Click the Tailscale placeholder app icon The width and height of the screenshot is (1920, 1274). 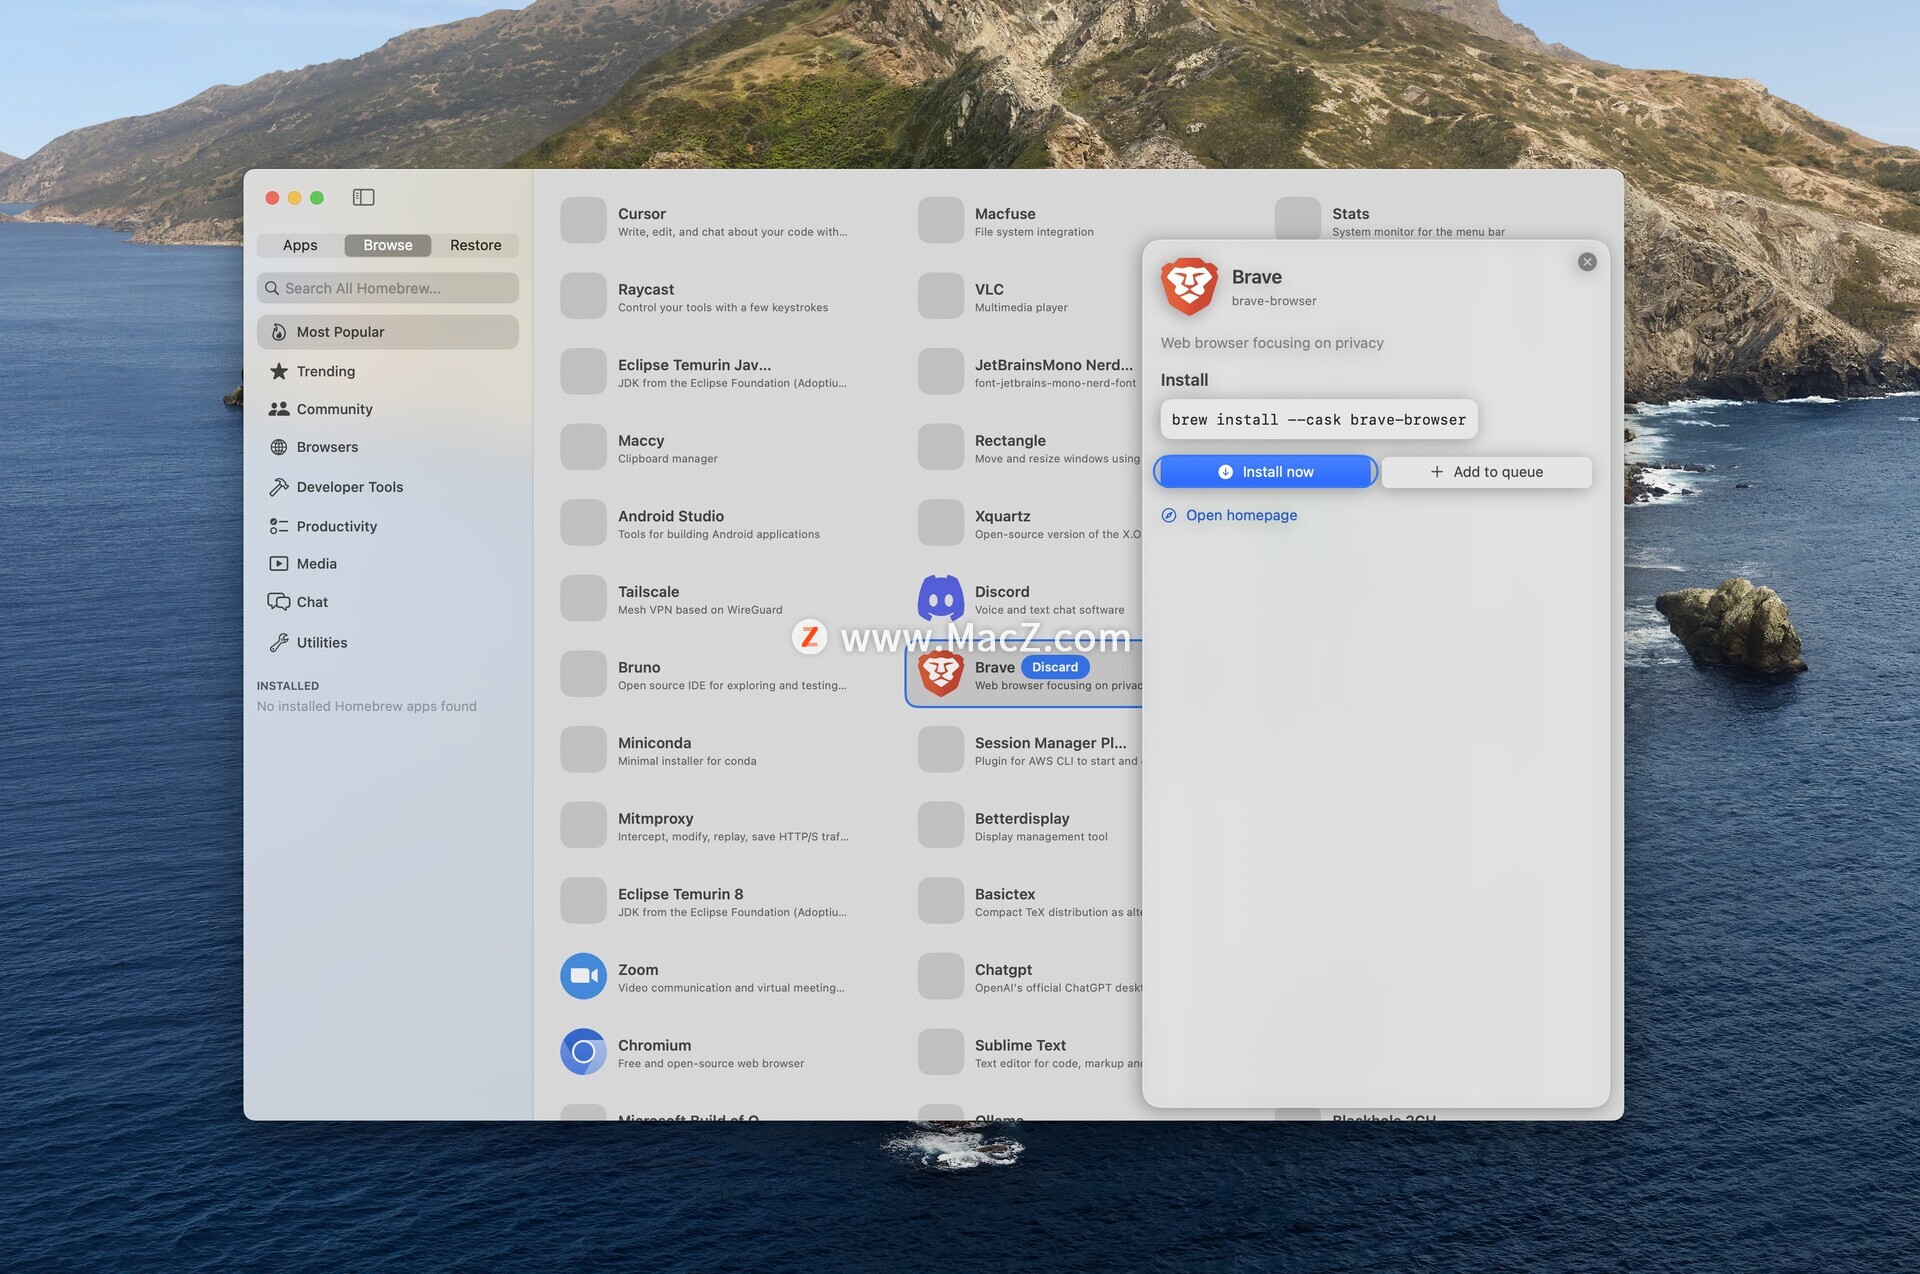(x=583, y=598)
